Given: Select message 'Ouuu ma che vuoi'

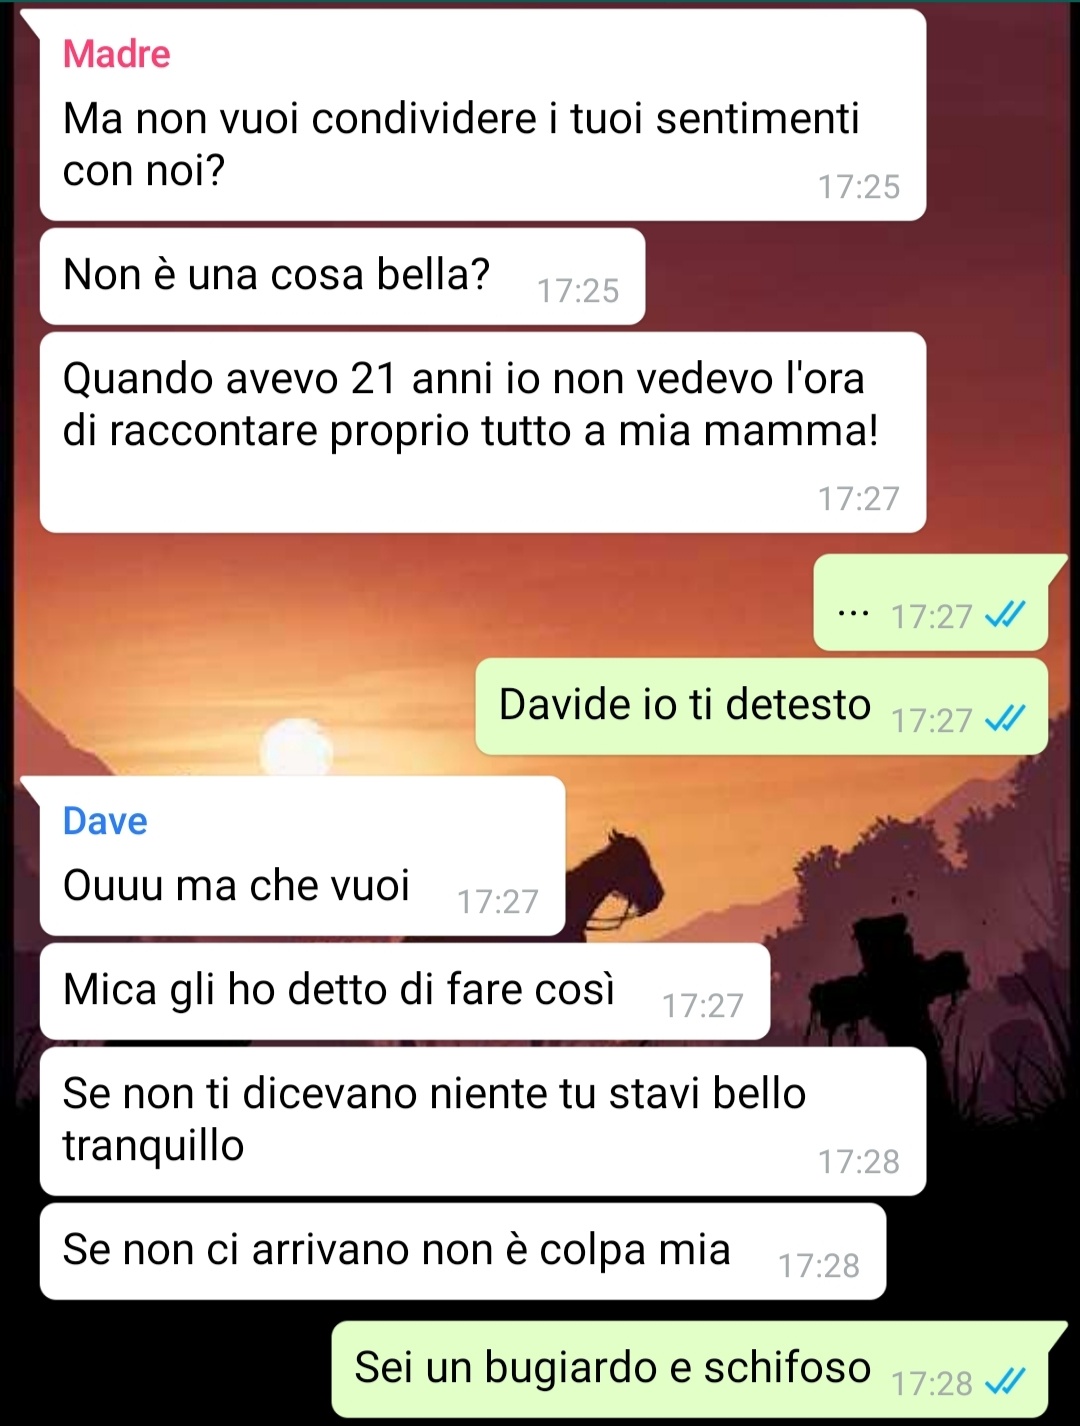Looking at the screenshot, I should (x=302, y=856).
